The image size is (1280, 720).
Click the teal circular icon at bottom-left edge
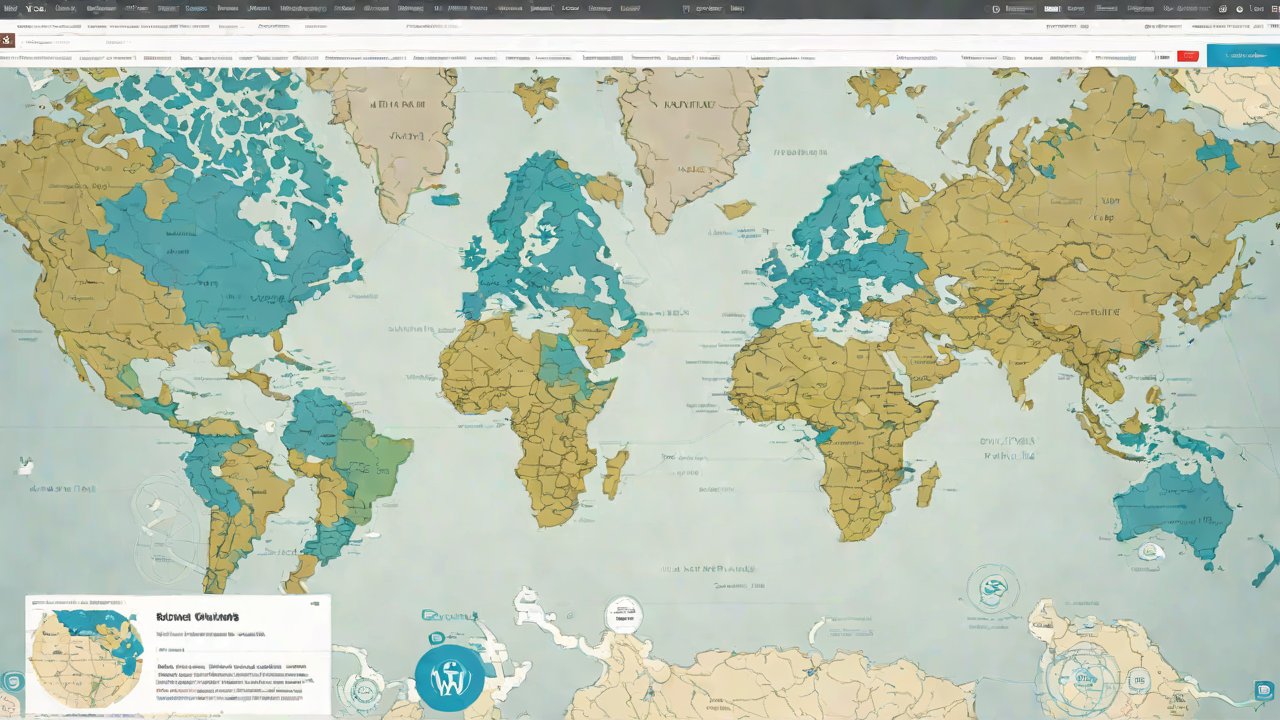click(x=13, y=681)
